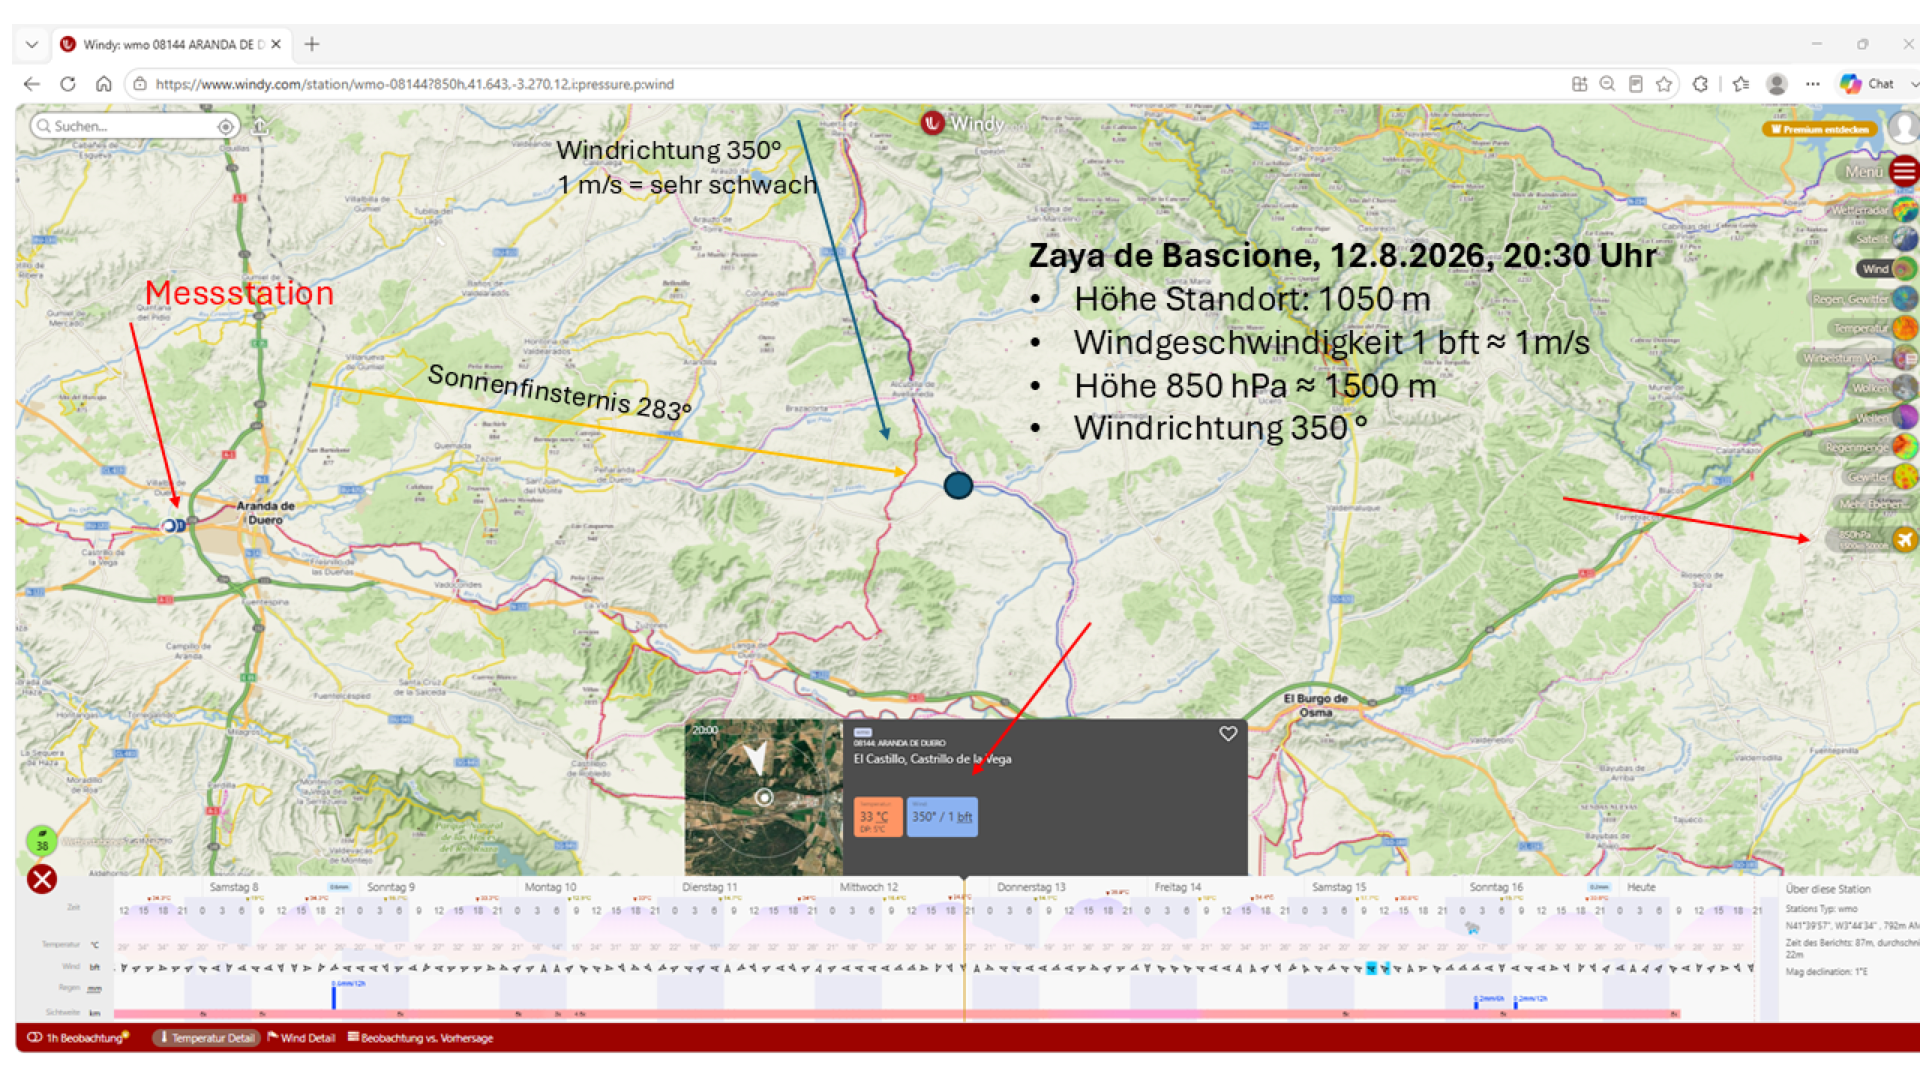Expand the tab search dropdown arrow
1920x1080 pixels.
32,44
